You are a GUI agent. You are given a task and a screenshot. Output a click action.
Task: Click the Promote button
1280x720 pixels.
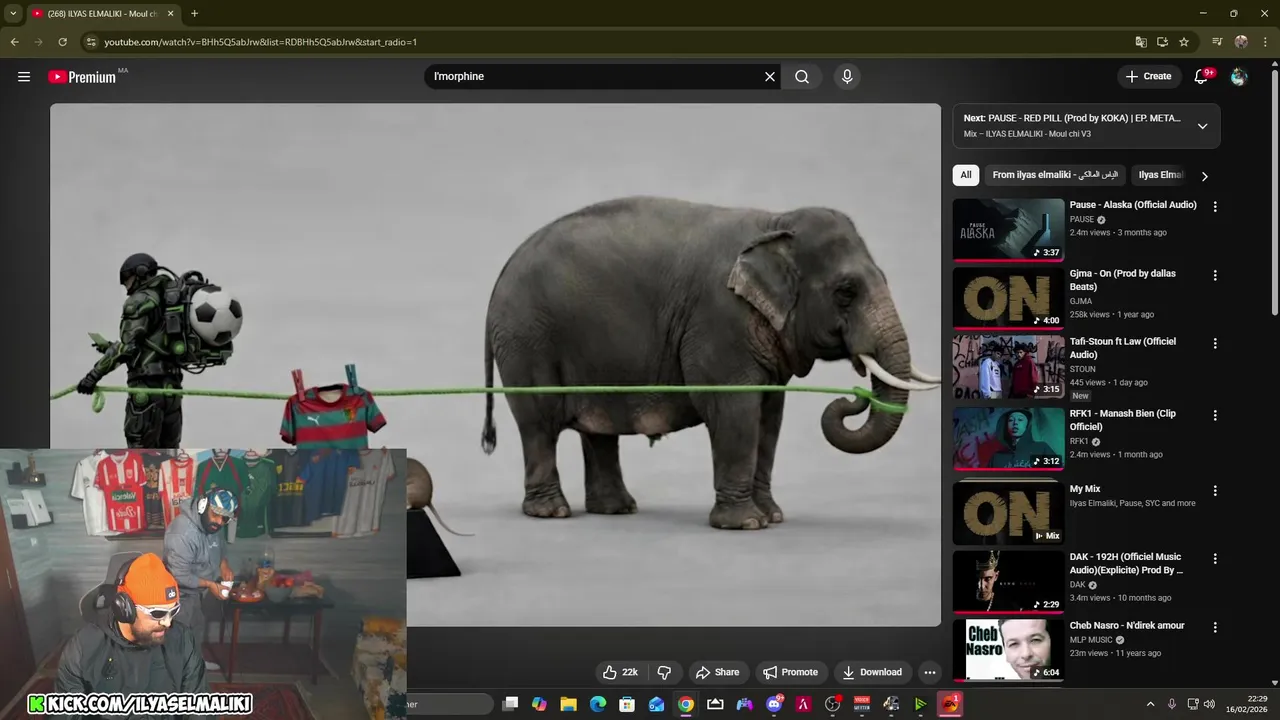tap(790, 672)
